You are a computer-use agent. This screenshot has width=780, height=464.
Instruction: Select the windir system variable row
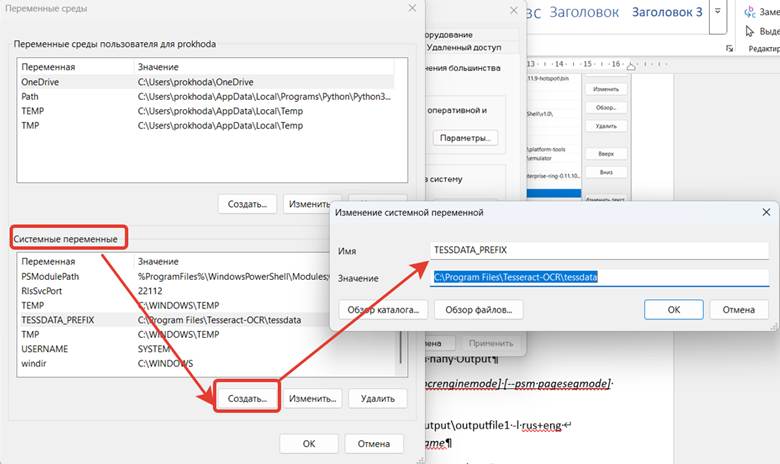coord(207,363)
